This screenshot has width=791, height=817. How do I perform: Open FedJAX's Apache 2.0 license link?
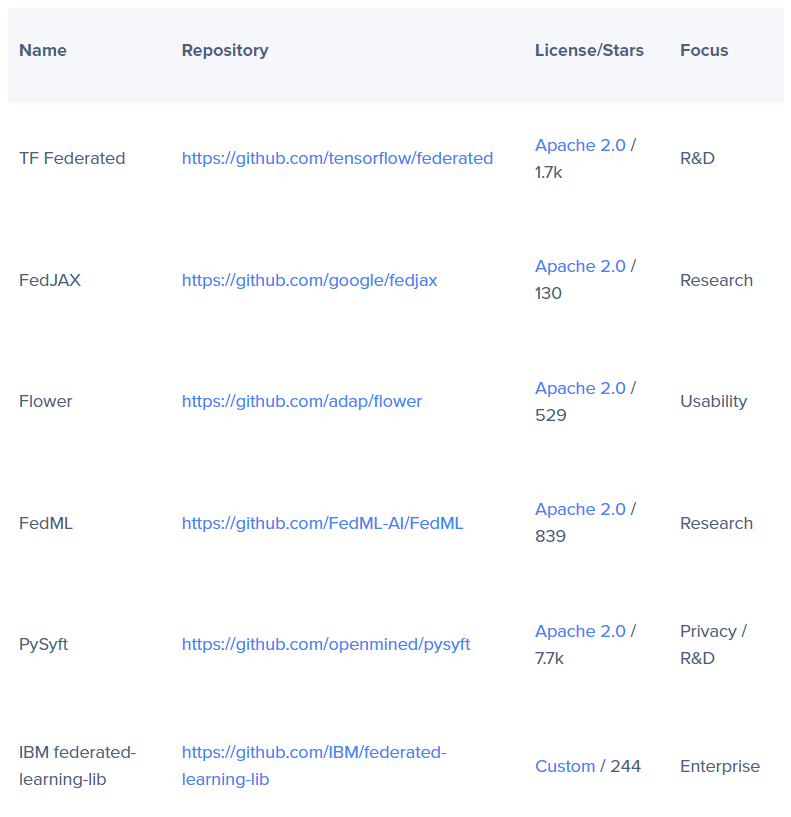coord(580,266)
